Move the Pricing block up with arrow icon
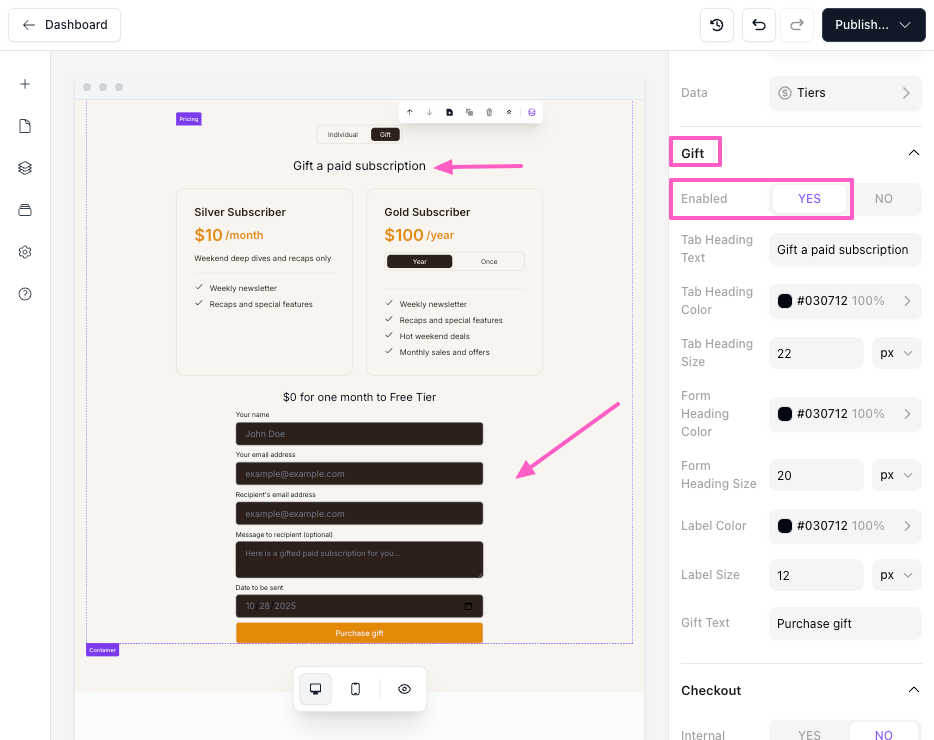This screenshot has height=740, width=934. click(x=409, y=112)
